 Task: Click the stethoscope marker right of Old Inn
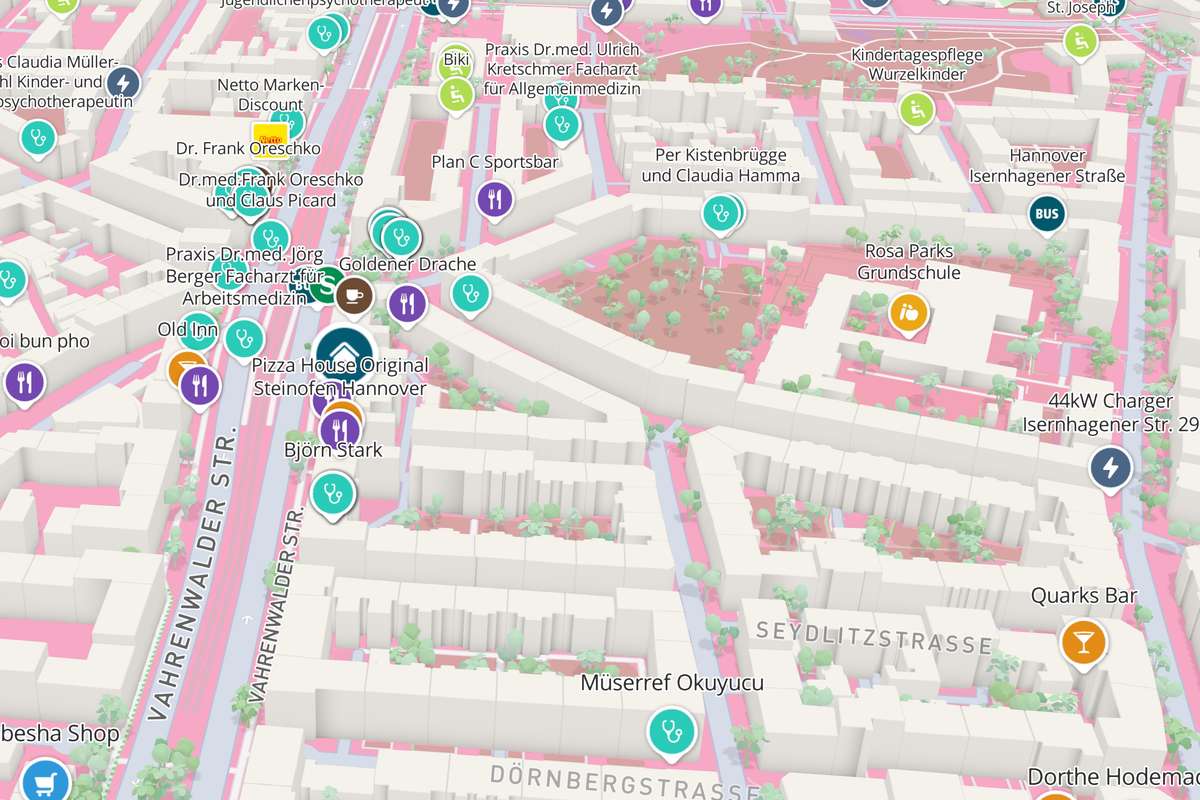(244, 338)
